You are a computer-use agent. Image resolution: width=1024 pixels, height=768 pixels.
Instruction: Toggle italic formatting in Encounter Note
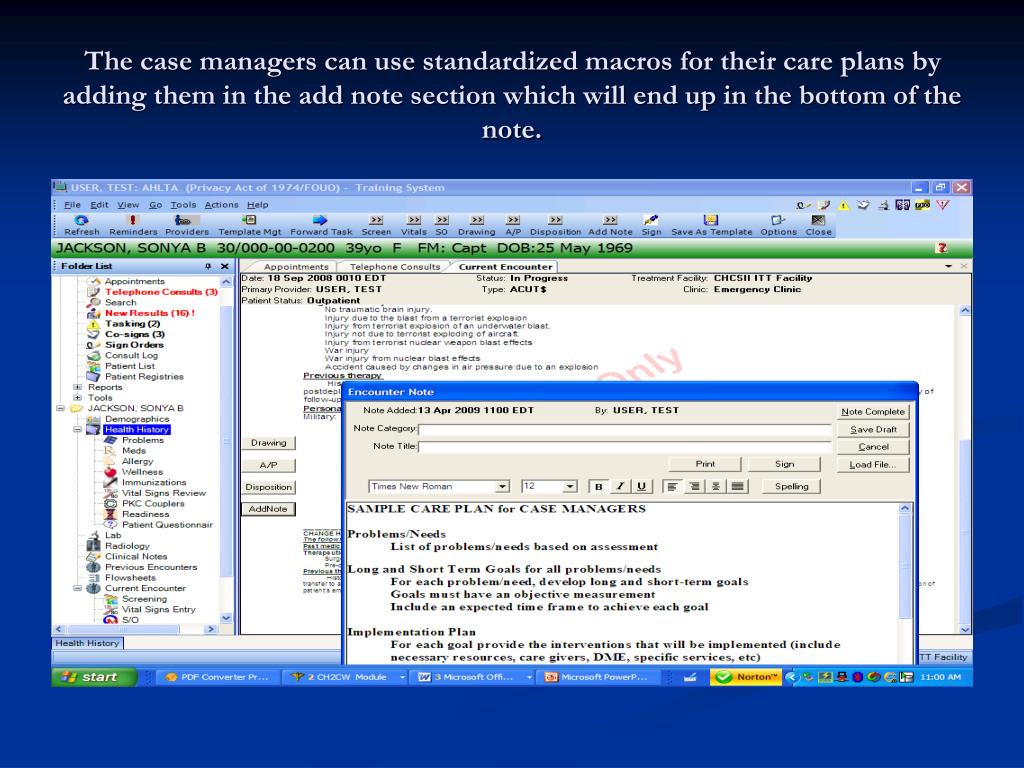[620, 487]
